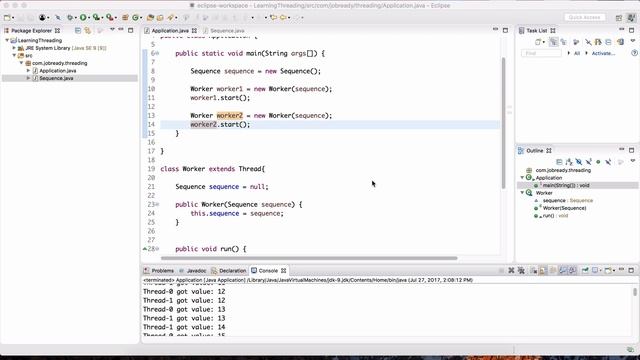Open the Run button dropdown arrow
The image size is (640, 360).
click(89, 18)
